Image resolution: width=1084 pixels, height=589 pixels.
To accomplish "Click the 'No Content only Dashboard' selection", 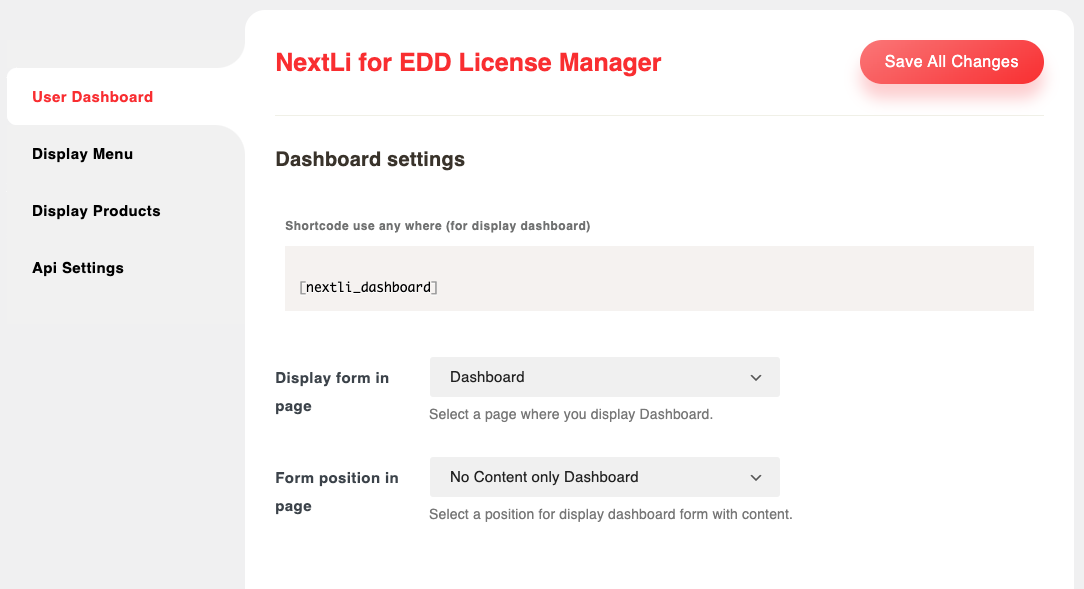I will click(x=544, y=477).
